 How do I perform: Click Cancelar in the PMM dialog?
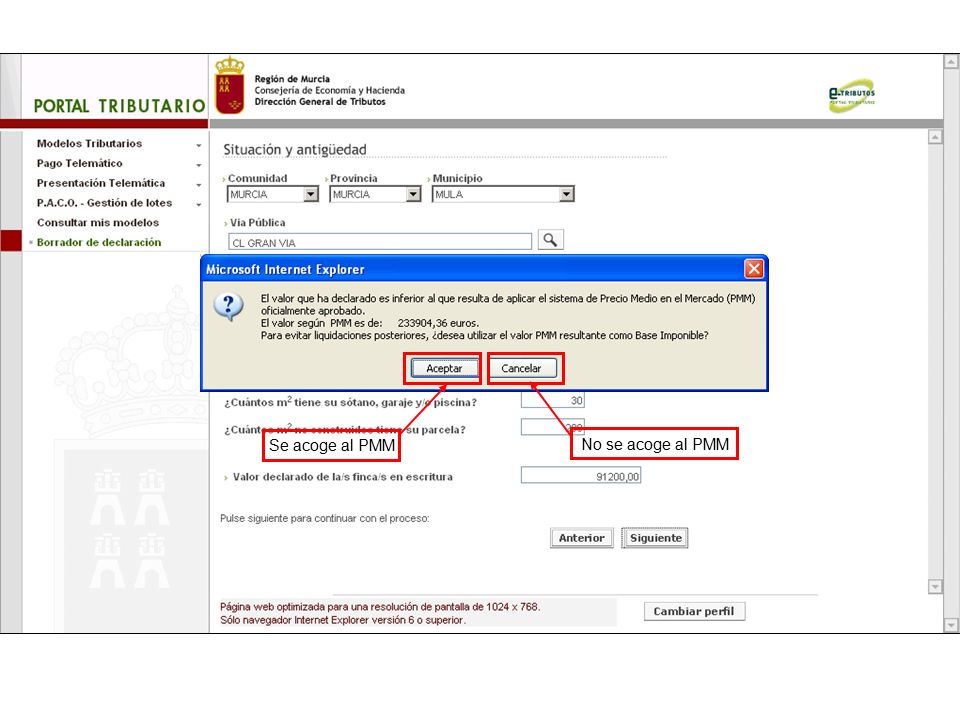[522, 368]
